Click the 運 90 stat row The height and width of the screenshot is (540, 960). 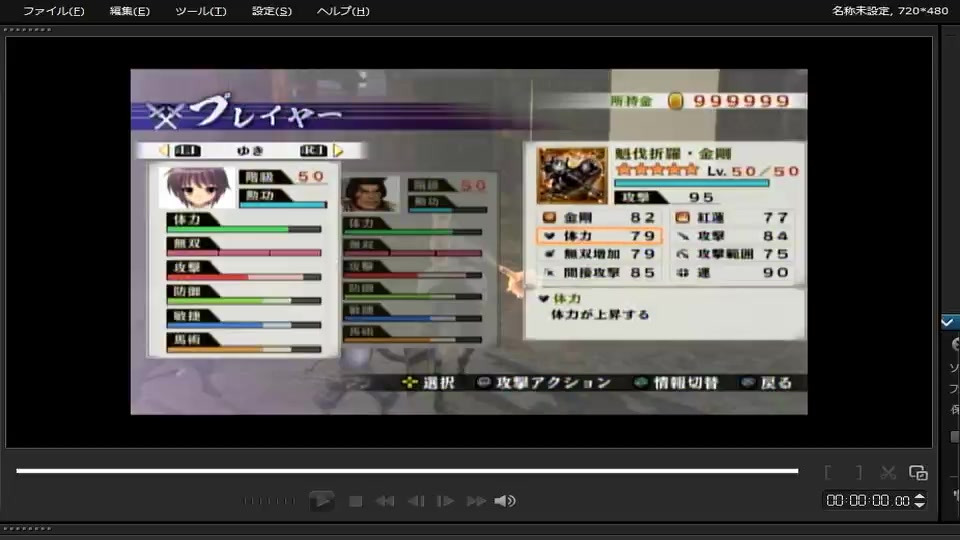coord(733,272)
